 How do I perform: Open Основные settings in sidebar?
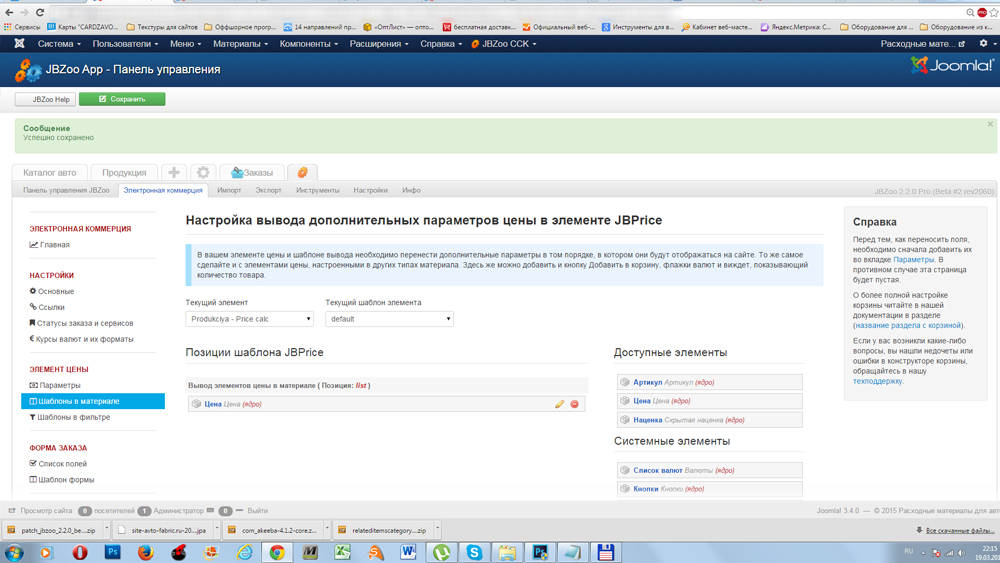point(52,291)
